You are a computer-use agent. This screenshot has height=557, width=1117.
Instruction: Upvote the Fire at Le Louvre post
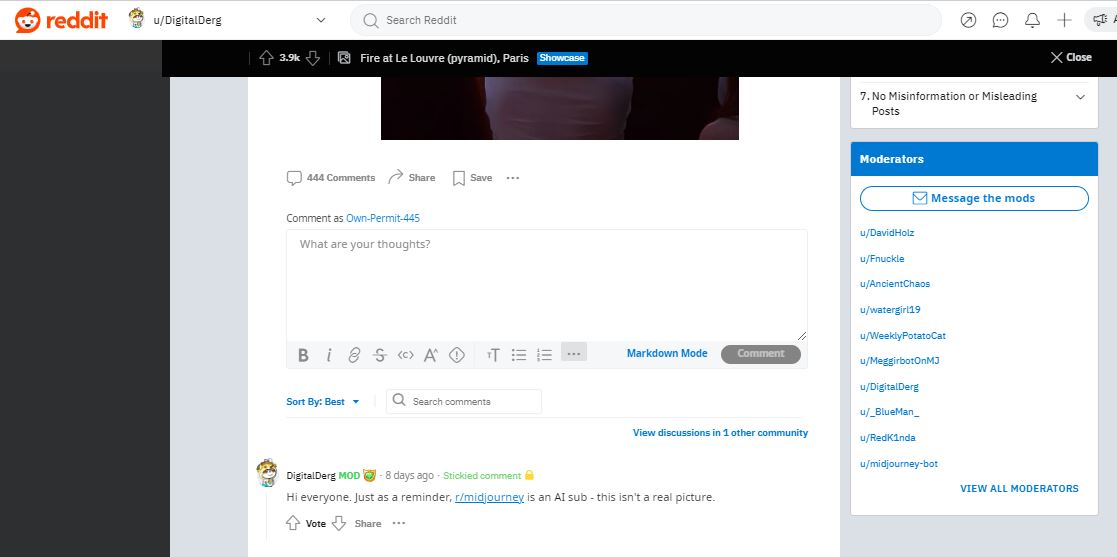pyautogui.click(x=266, y=58)
